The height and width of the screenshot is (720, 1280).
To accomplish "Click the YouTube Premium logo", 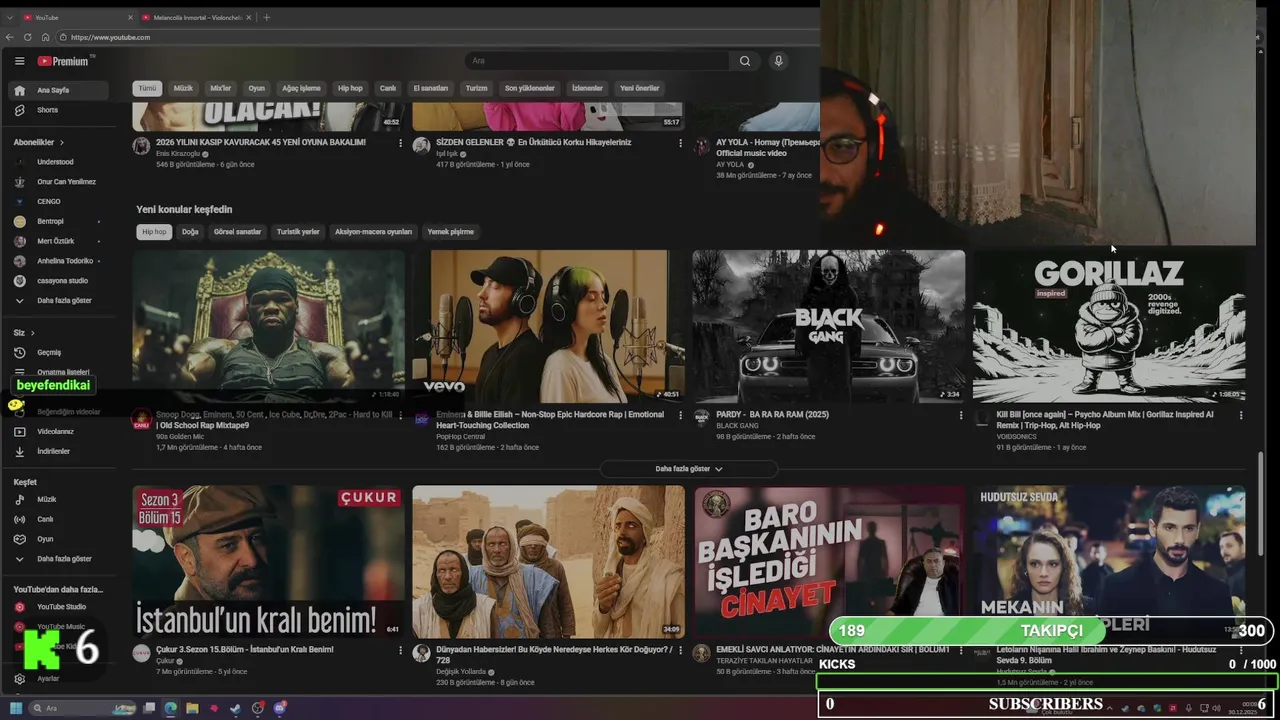I will [64, 61].
